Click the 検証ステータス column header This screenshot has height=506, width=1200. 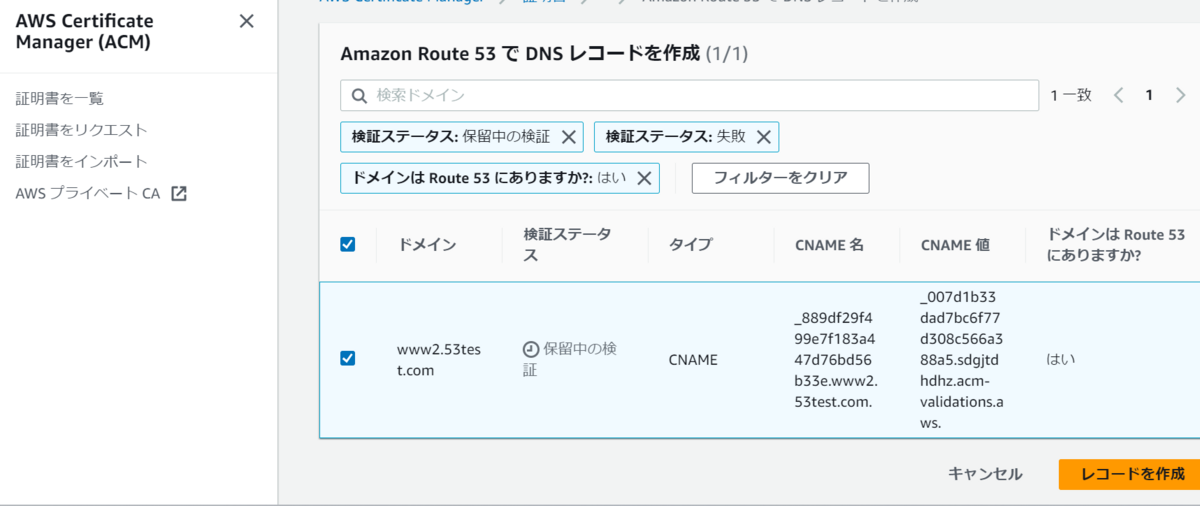568,244
